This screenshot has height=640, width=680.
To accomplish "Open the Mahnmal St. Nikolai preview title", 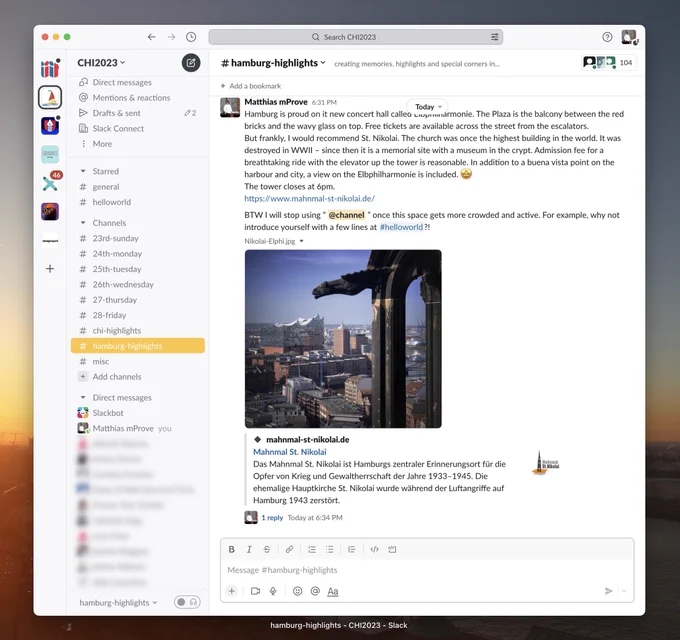I will point(290,452).
